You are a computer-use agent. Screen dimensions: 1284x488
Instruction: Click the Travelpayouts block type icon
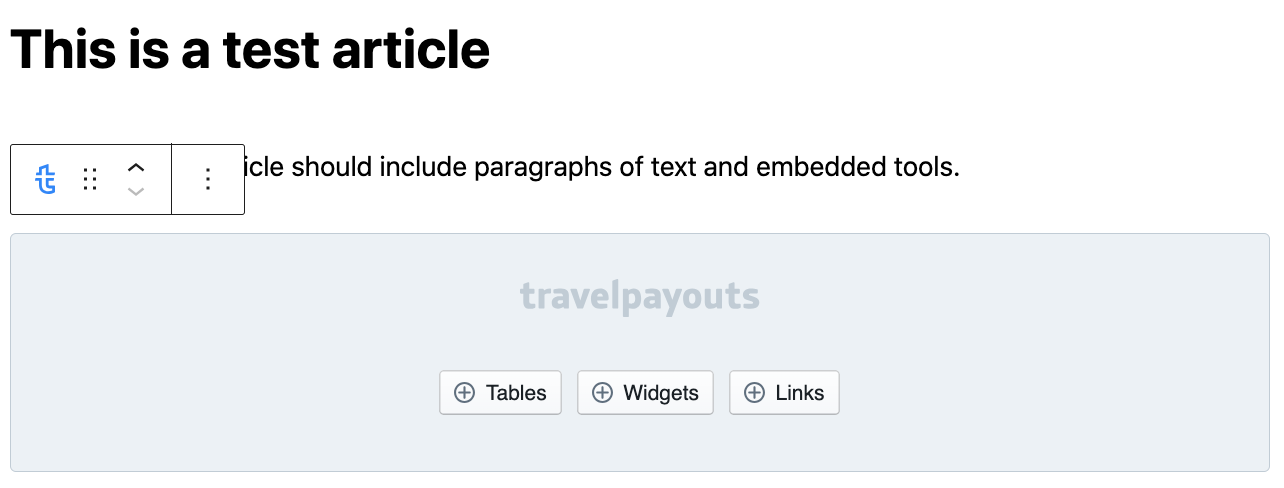tap(45, 180)
